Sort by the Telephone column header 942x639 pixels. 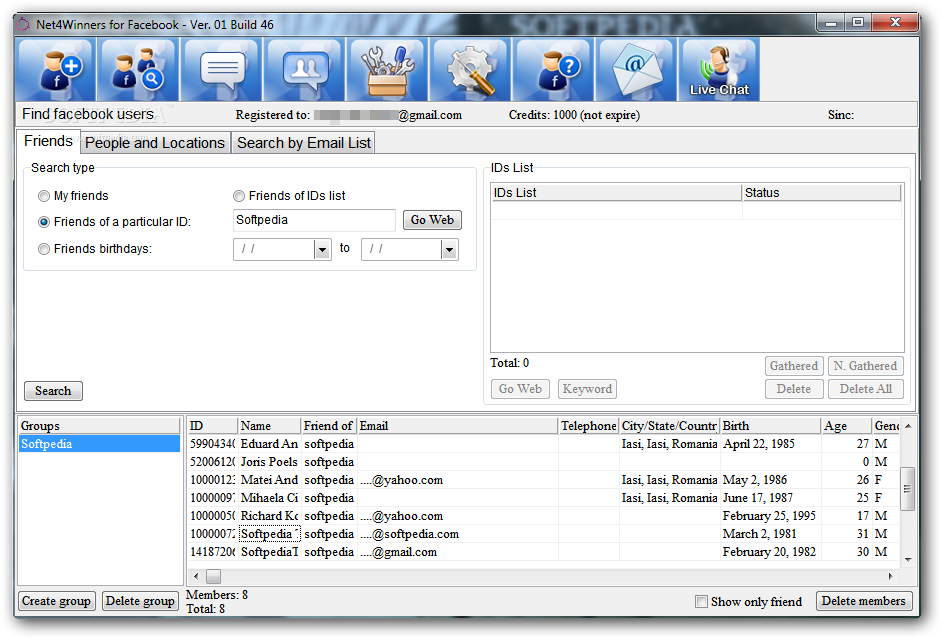point(589,426)
